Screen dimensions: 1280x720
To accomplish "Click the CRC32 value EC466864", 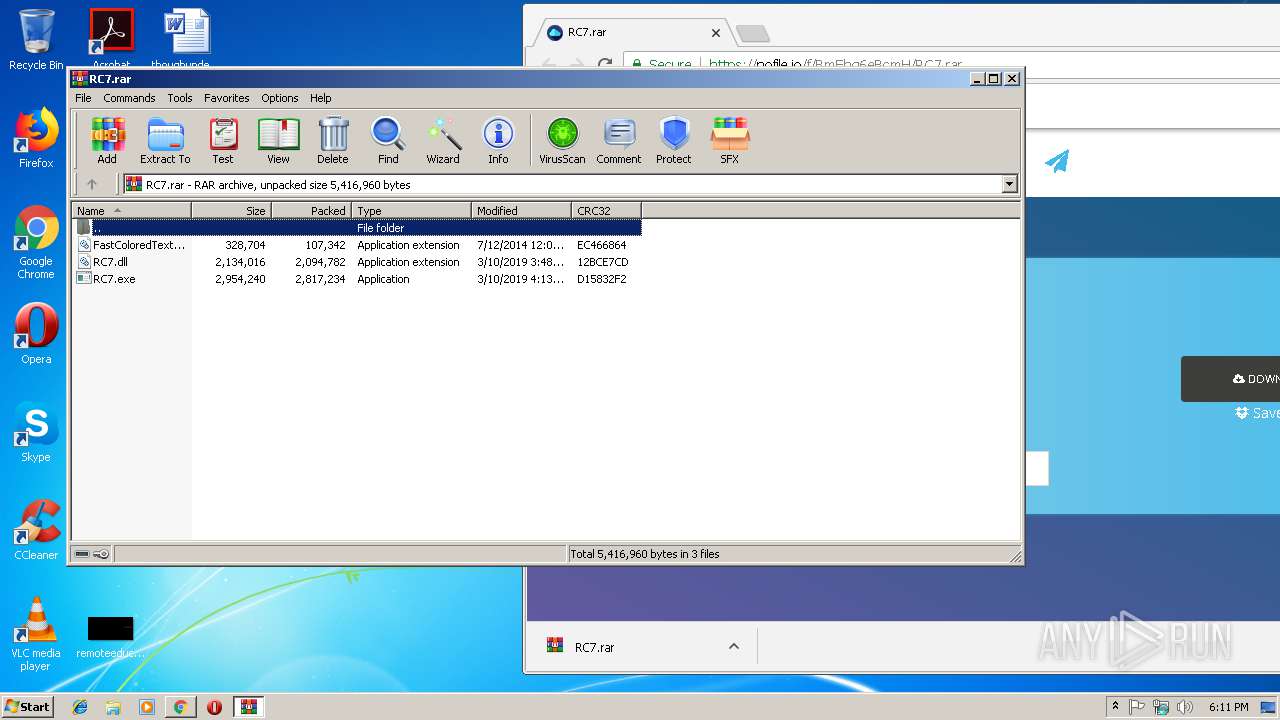I will (601, 245).
